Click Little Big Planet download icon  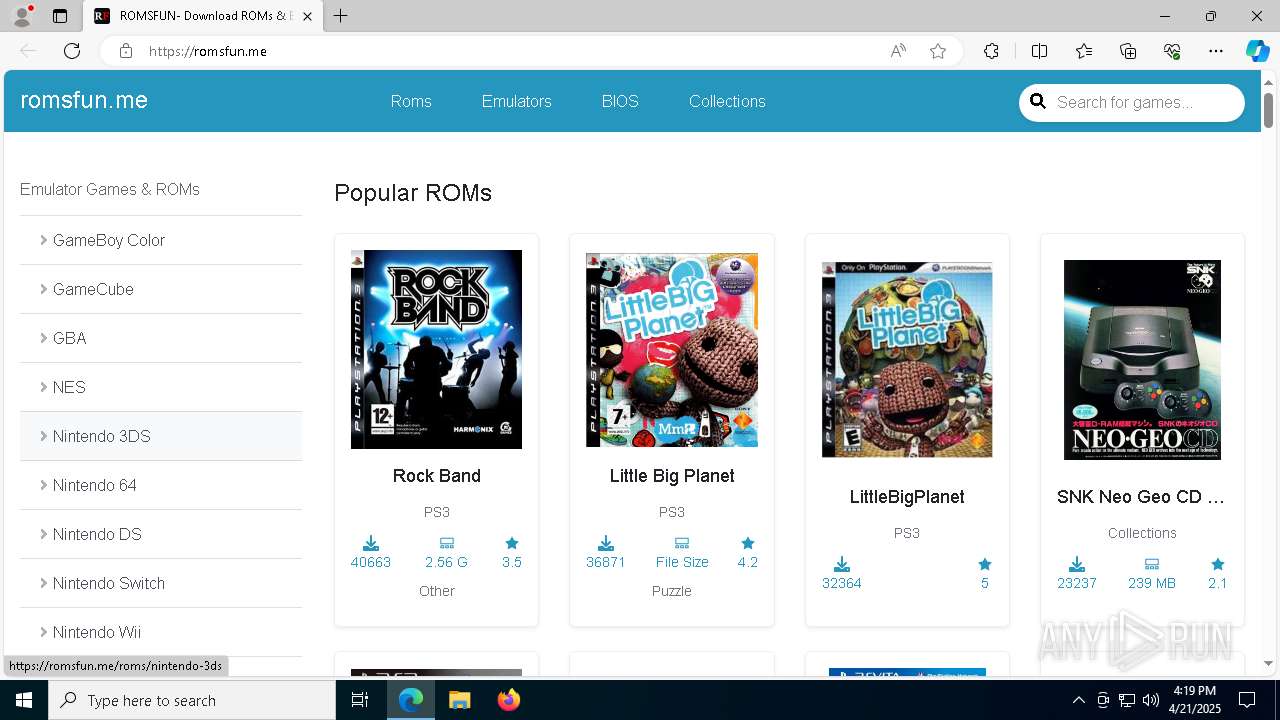pos(606,543)
